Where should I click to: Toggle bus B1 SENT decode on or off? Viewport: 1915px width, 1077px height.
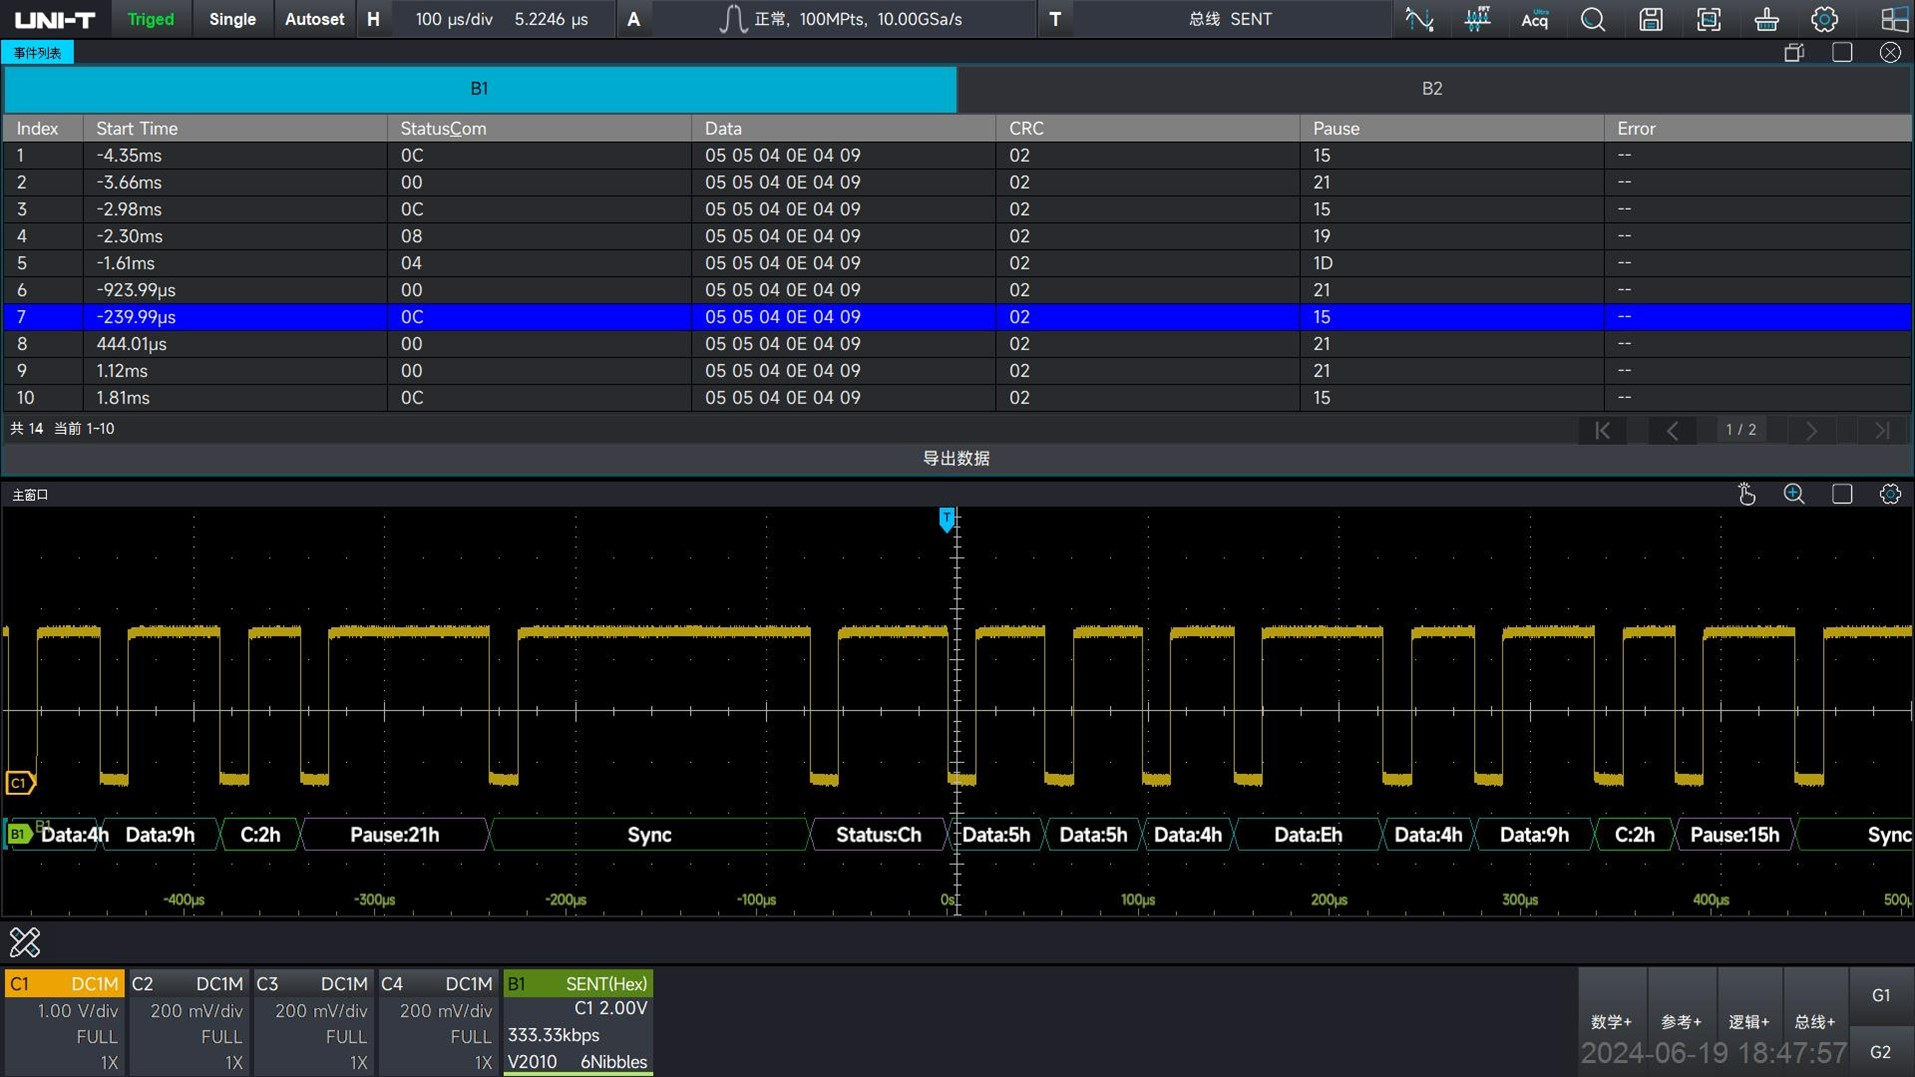click(578, 984)
